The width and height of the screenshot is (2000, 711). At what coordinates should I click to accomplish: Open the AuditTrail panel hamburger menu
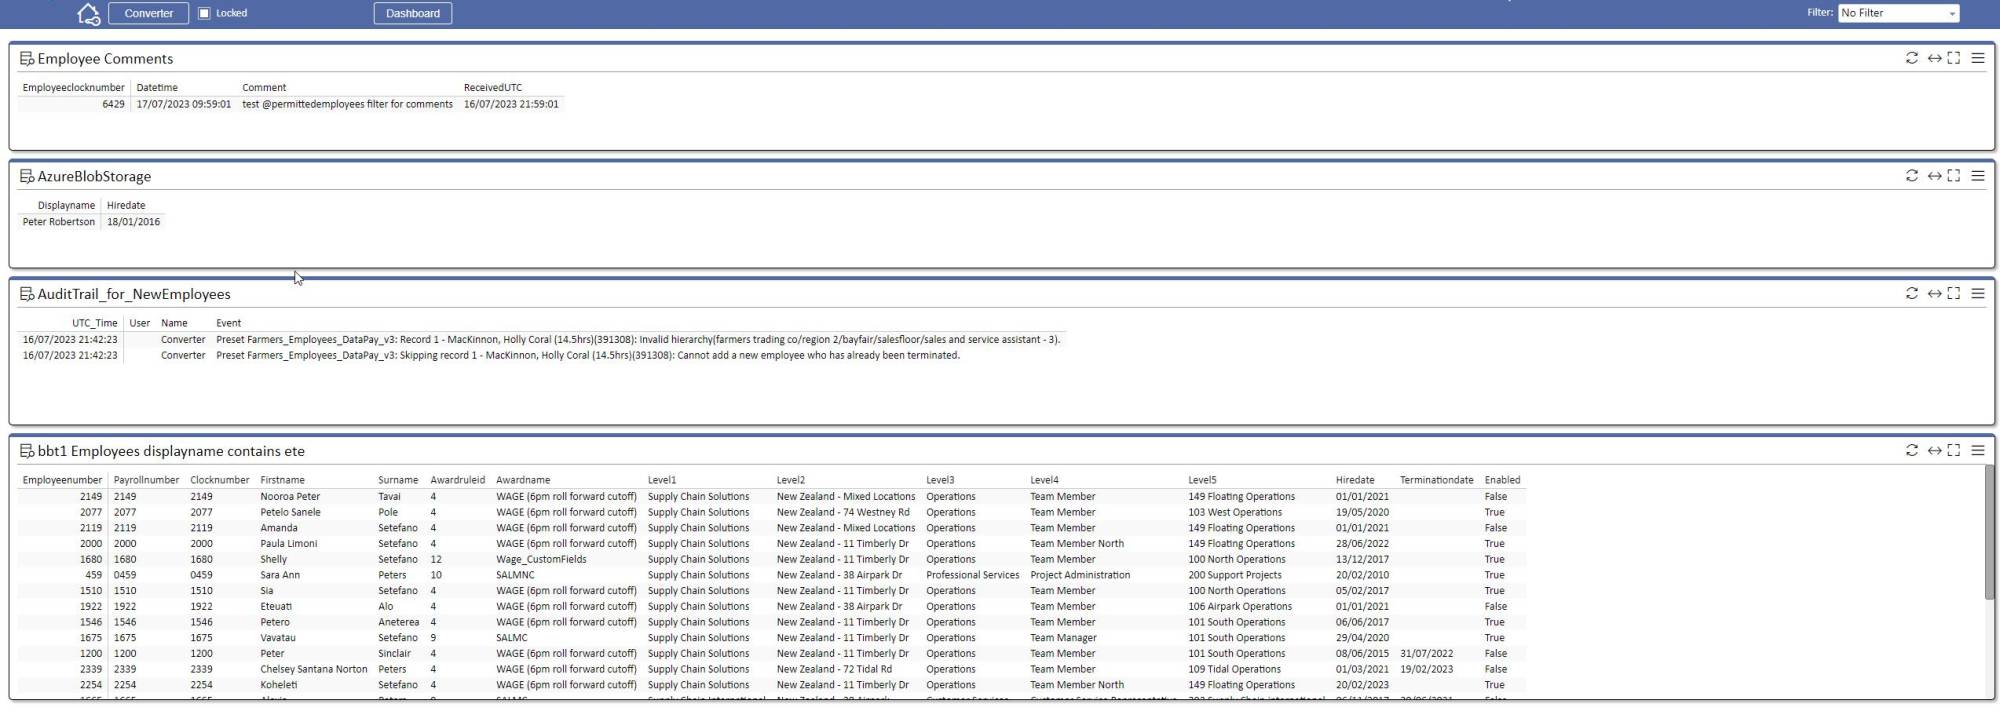pyautogui.click(x=1978, y=293)
